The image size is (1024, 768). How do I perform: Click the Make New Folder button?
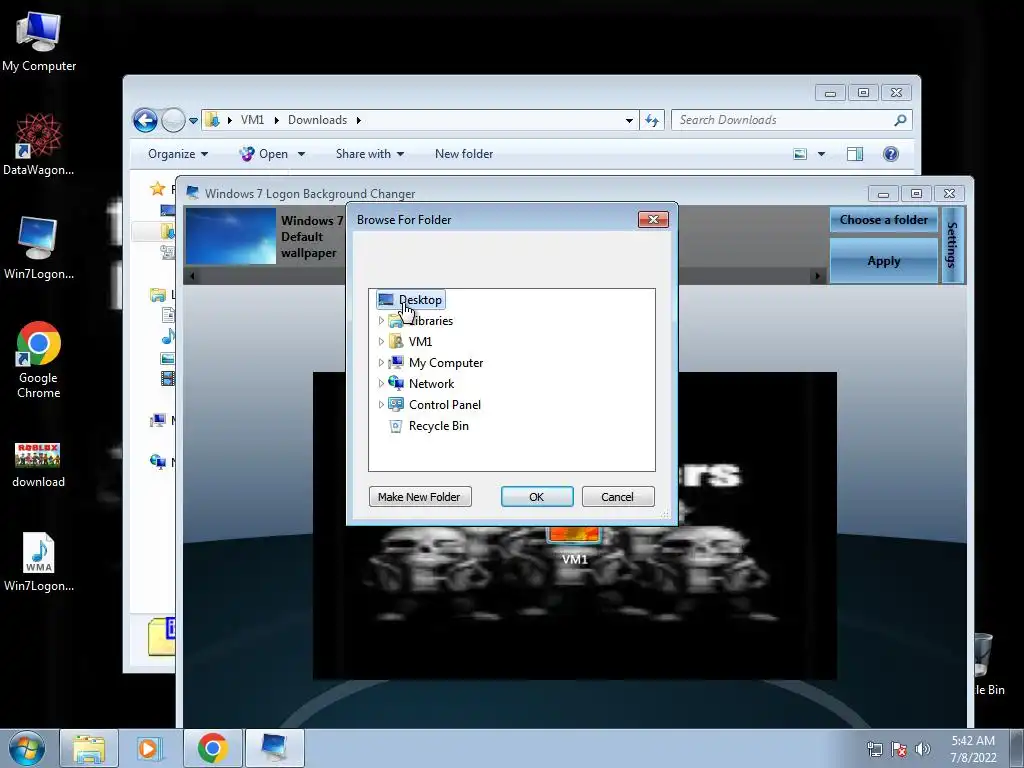click(x=420, y=496)
